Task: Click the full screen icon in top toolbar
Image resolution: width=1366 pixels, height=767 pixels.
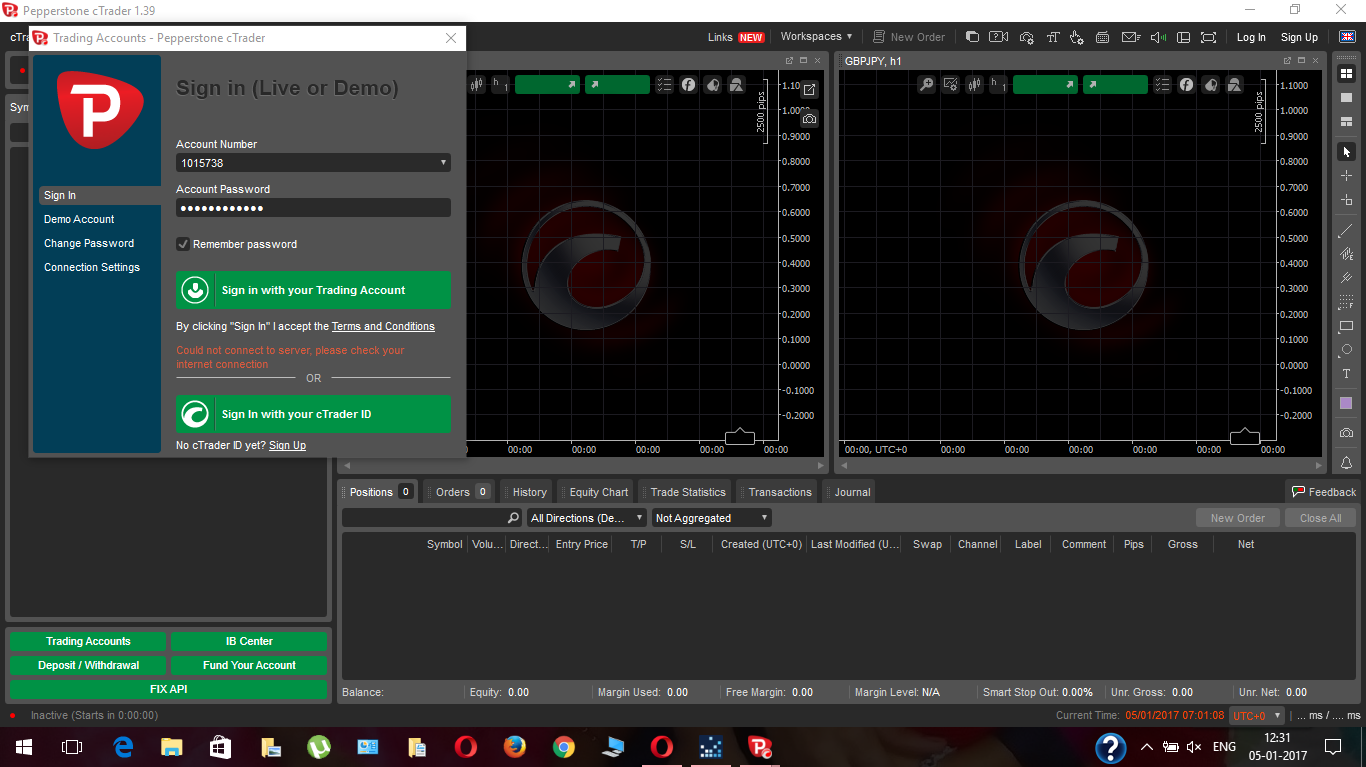Action: pos(1209,37)
